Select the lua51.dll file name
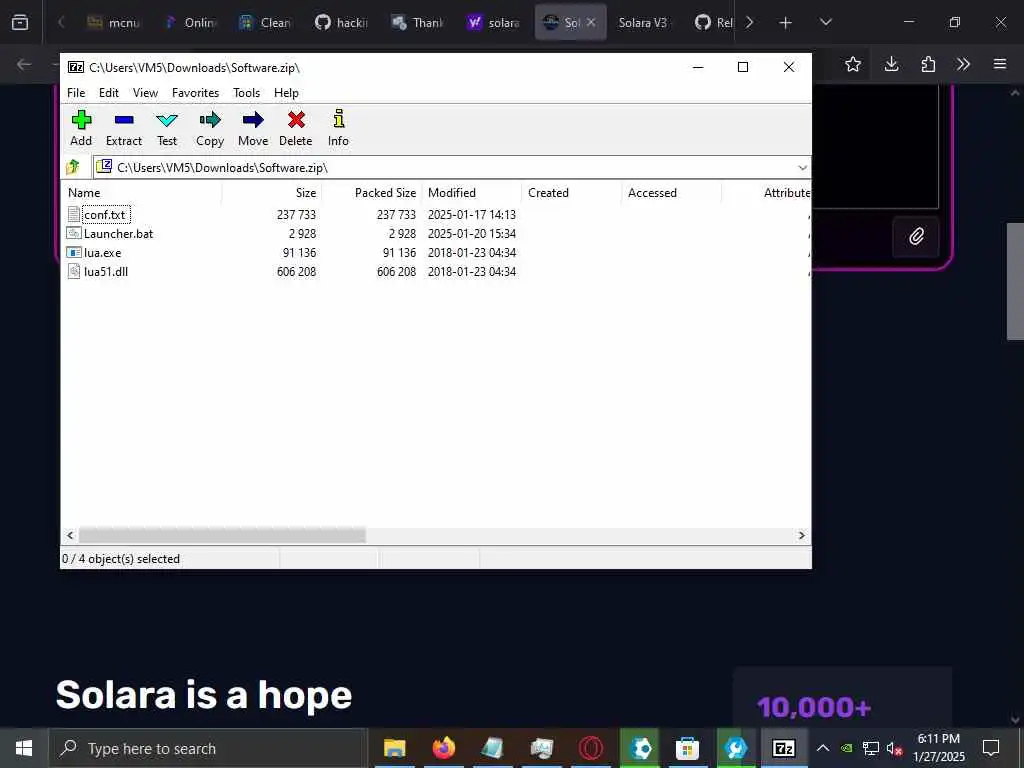The width and height of the screenshot is (1024, 768). 106,271
